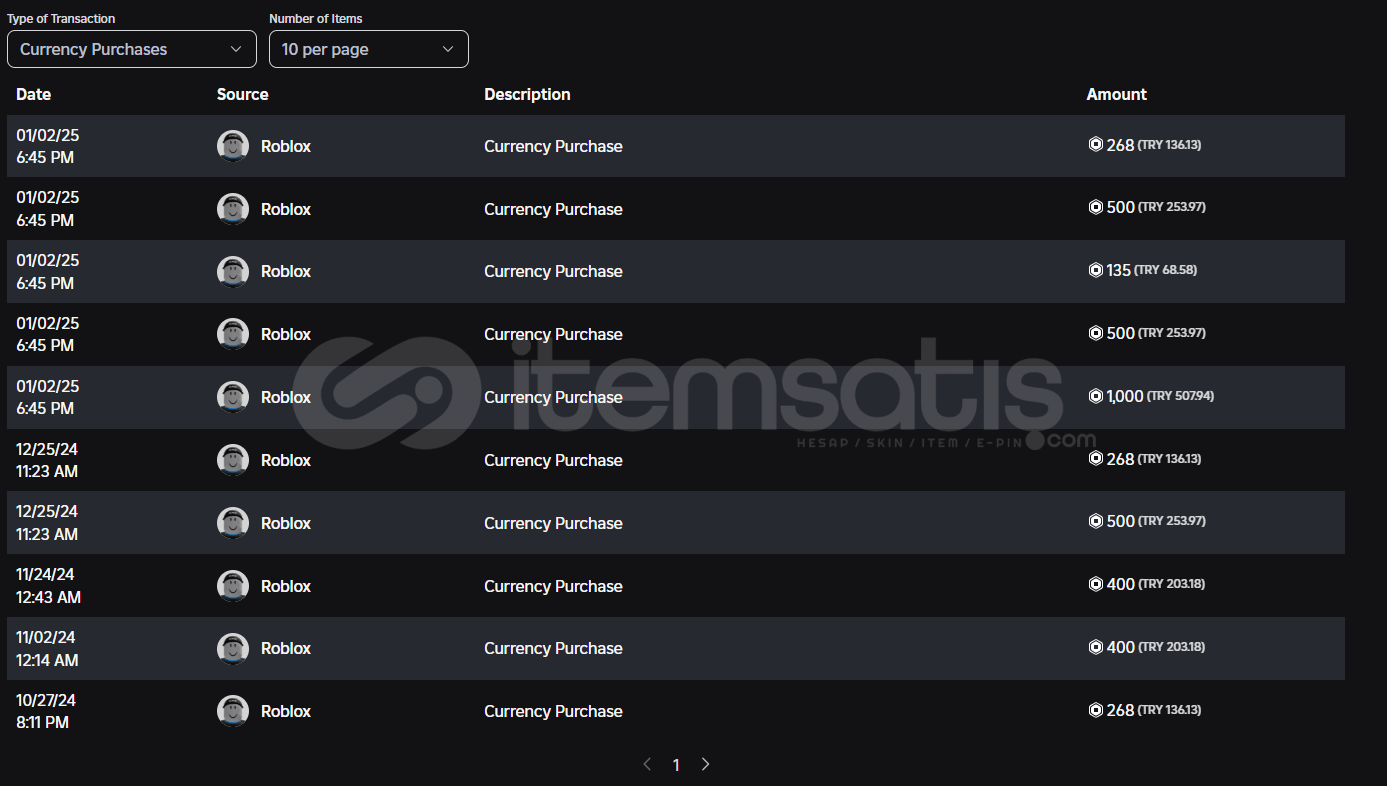Click the Description column header

coord(527,94)
